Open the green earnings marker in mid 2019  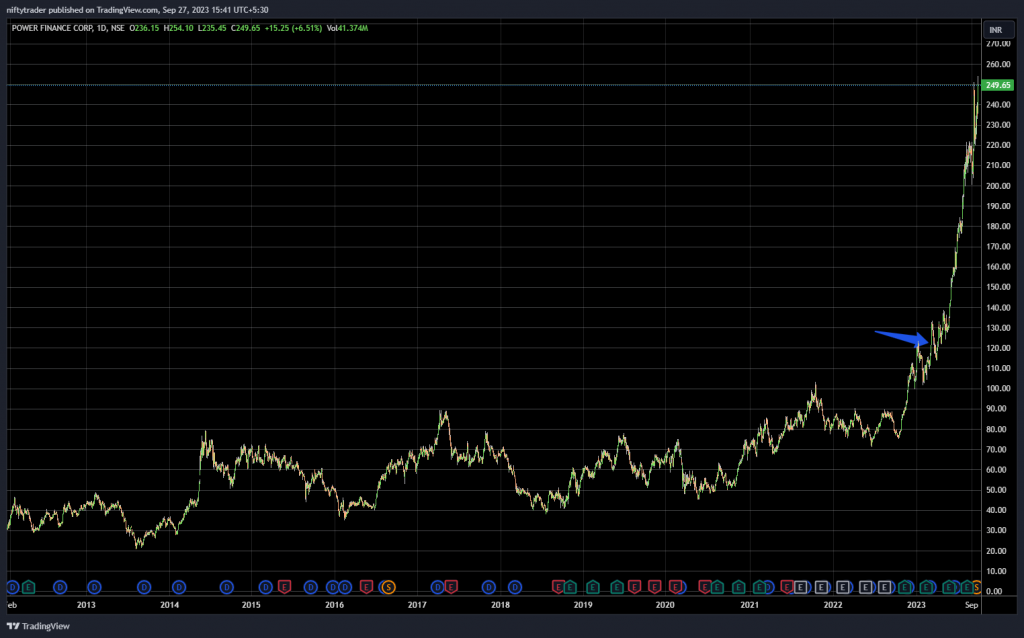tap(617, 587)
